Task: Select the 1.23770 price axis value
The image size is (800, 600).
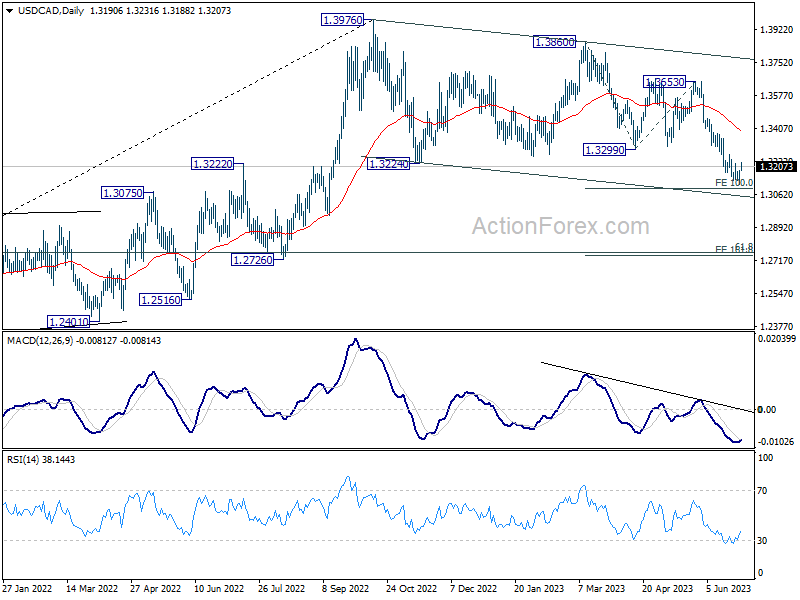Action: coord(777,327)
